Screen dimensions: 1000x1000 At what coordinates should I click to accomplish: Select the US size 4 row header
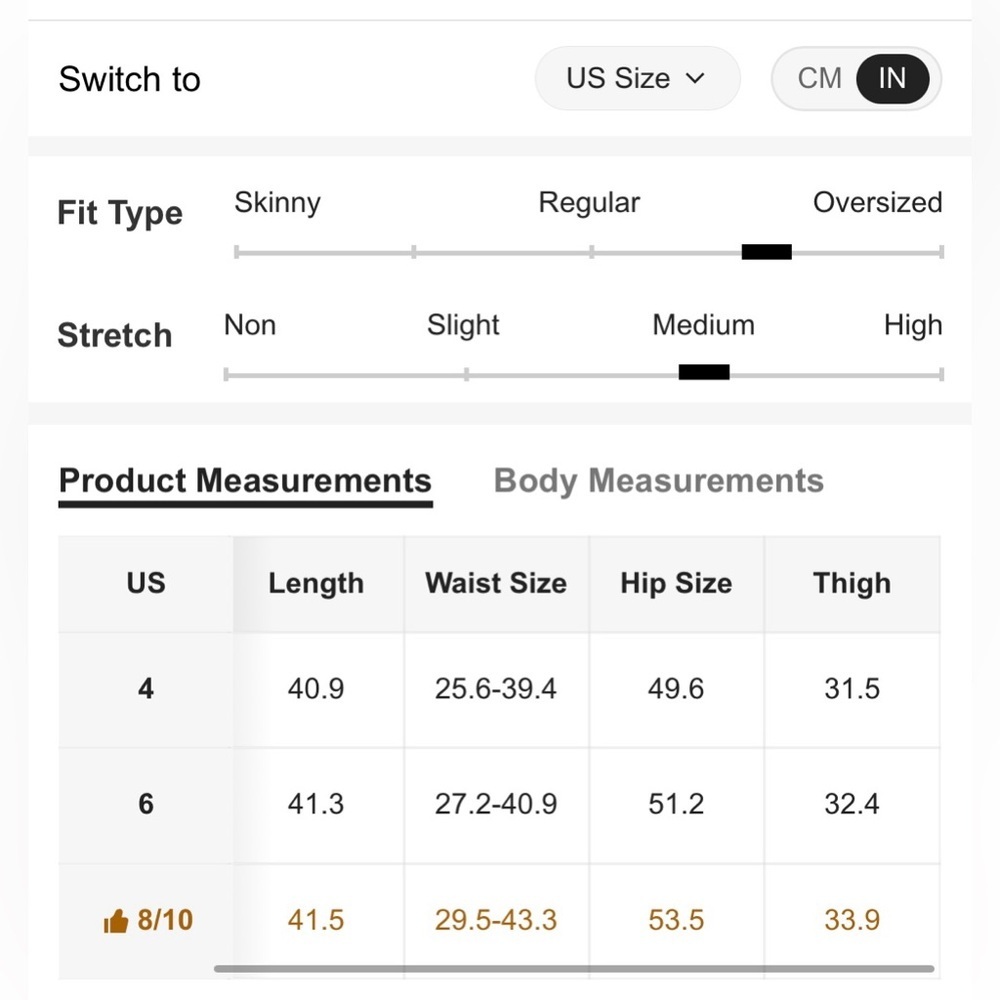tap(146, 689)
